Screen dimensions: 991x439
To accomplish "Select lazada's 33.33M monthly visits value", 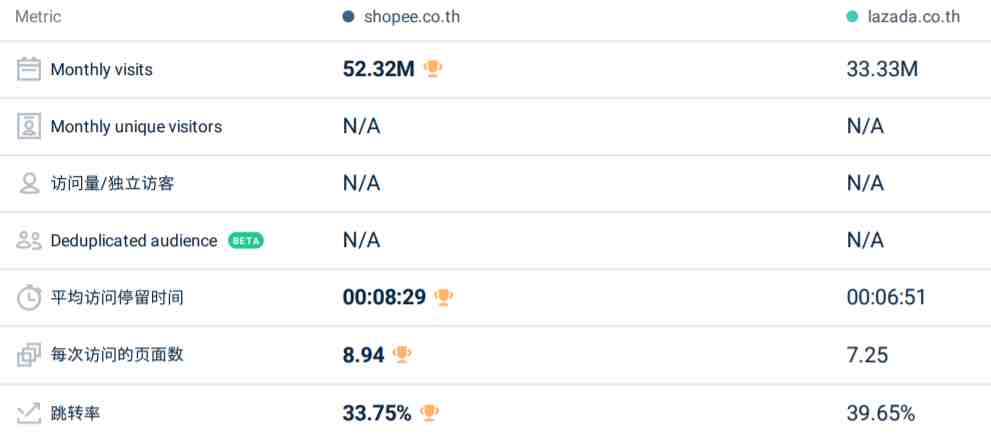I will pyautogui.click(x=882, y=69).
